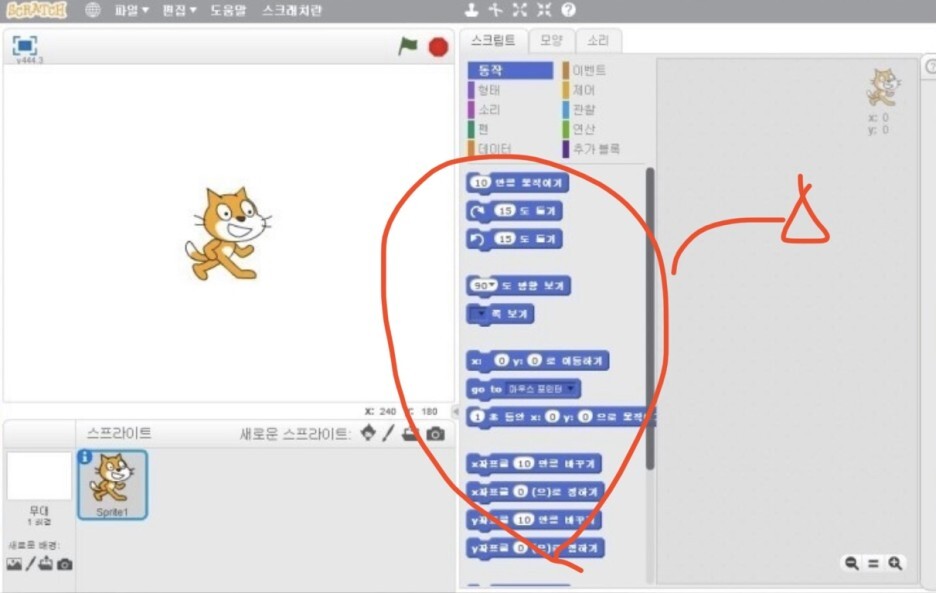Click the y좌표를 0 정하기 block
Image resolution: width=936 pixels, height=593 pixels.
[x=535, y=548]
